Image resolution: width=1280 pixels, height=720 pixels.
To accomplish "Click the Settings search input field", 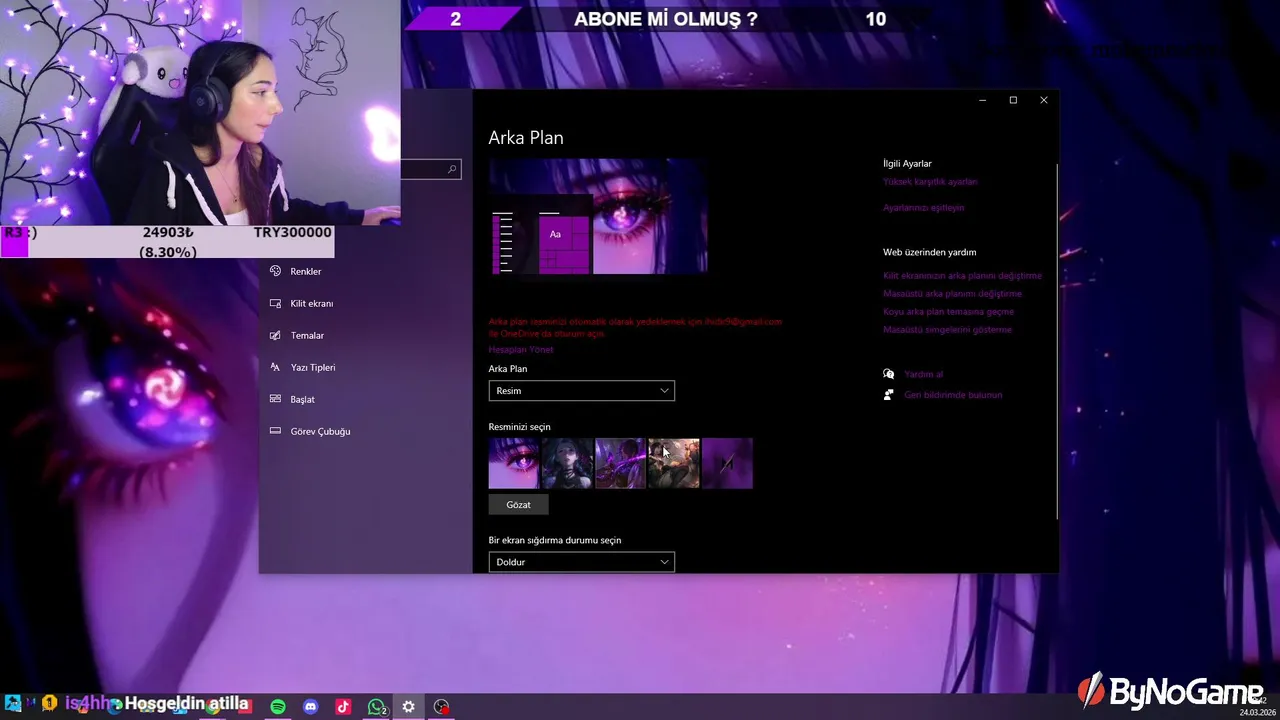I will click(x=430, y=169).
